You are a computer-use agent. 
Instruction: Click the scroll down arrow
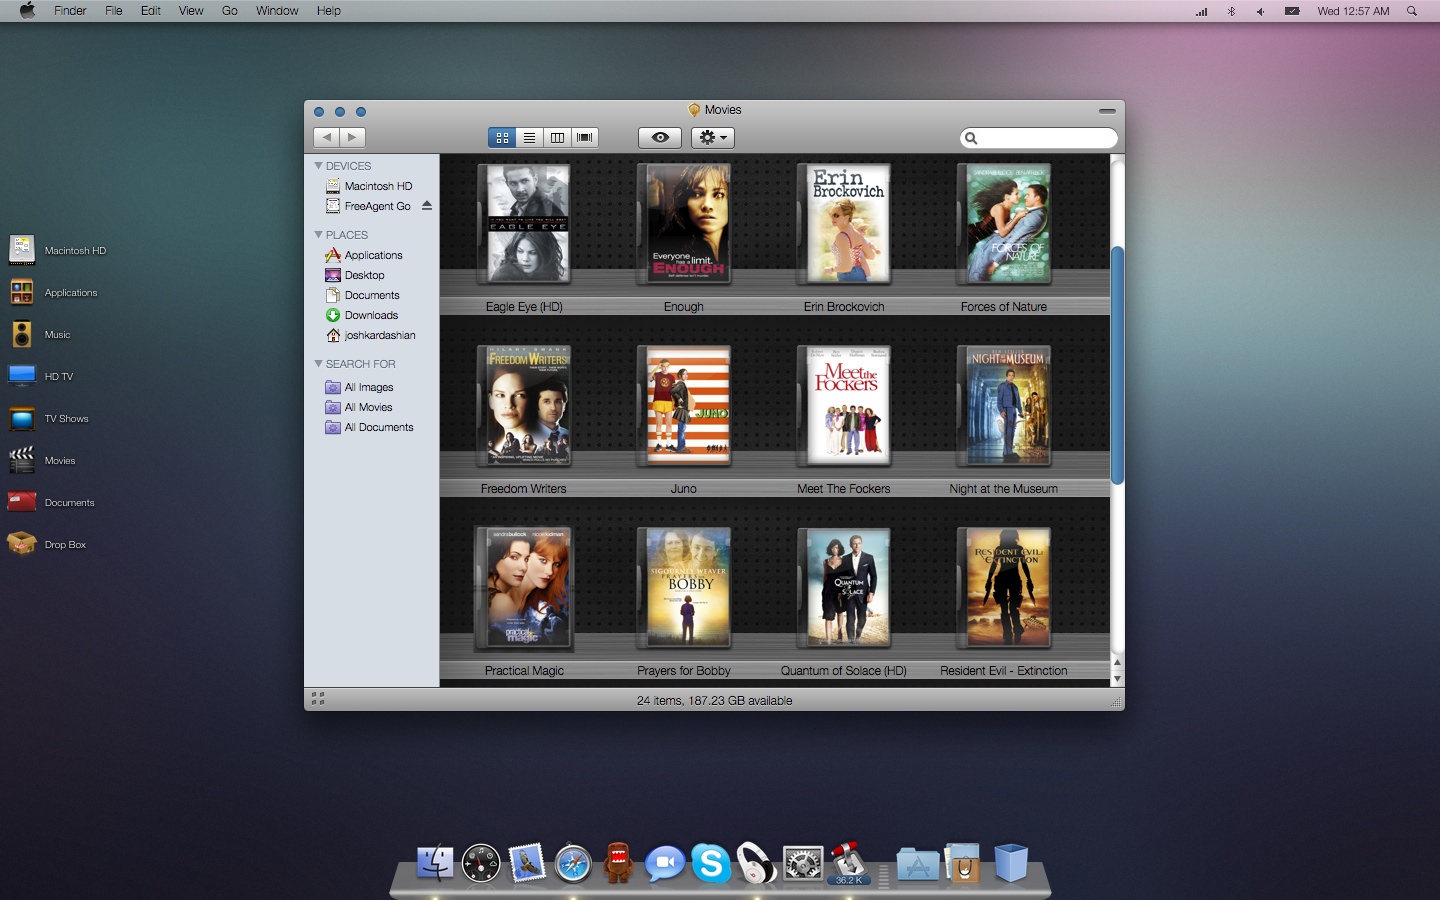(1117, 679)
